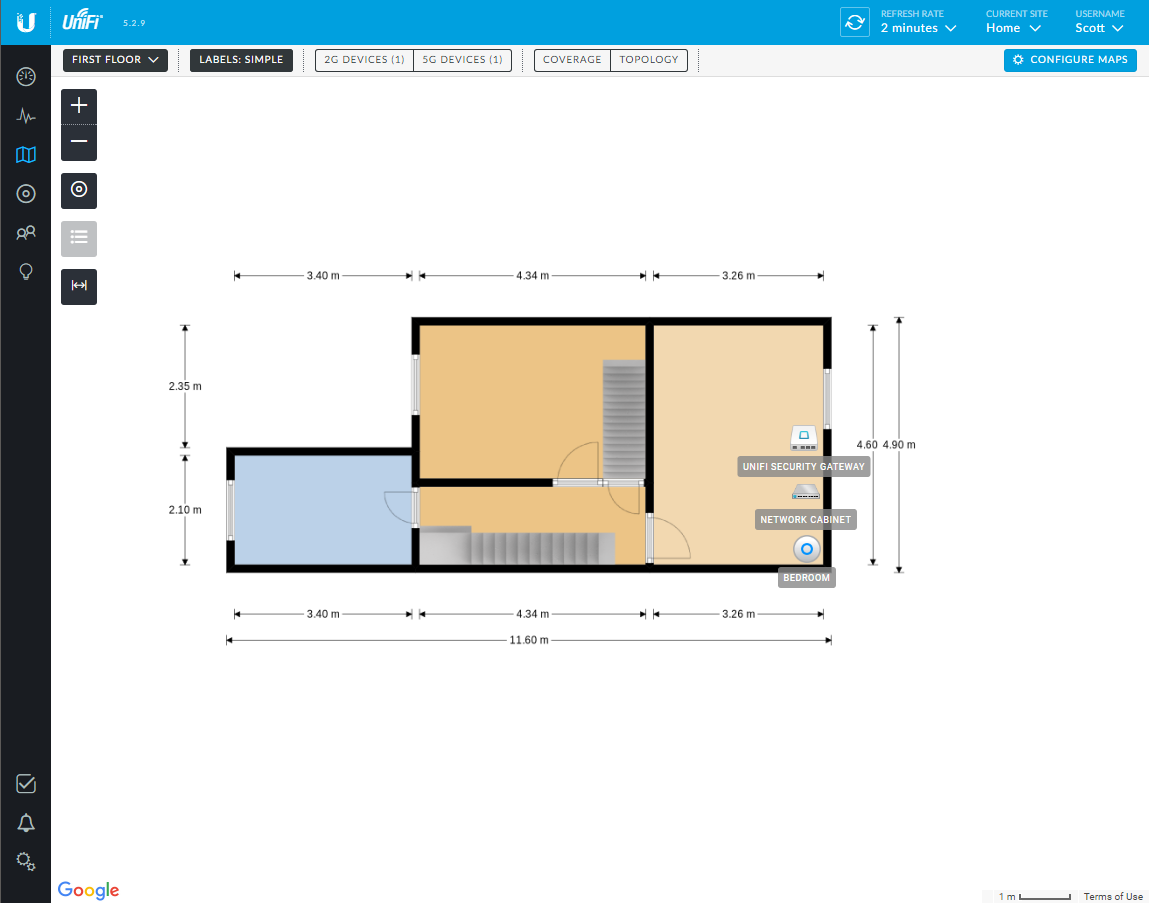View Statistics via the pulse icon
This screenshot has width=1149, height=903.
point(26,116)
